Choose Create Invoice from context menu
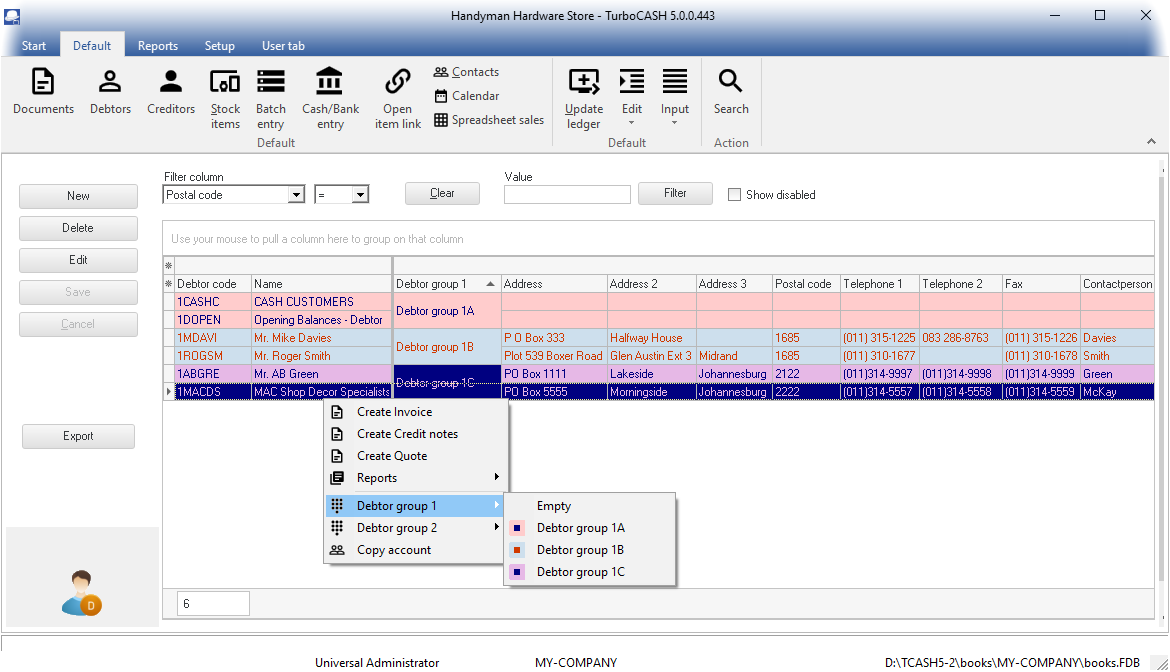Viewport: 1170px width, 672px height. tap(394, 412)
